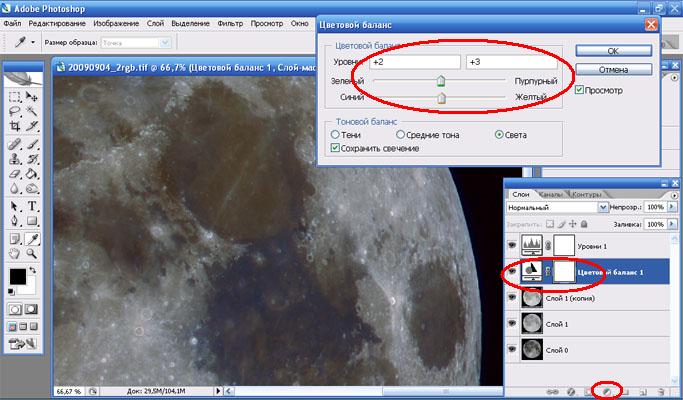Hide the Слой 1 (копия) layer
This screenshot has width=683, height=400.
coord(512,298)
